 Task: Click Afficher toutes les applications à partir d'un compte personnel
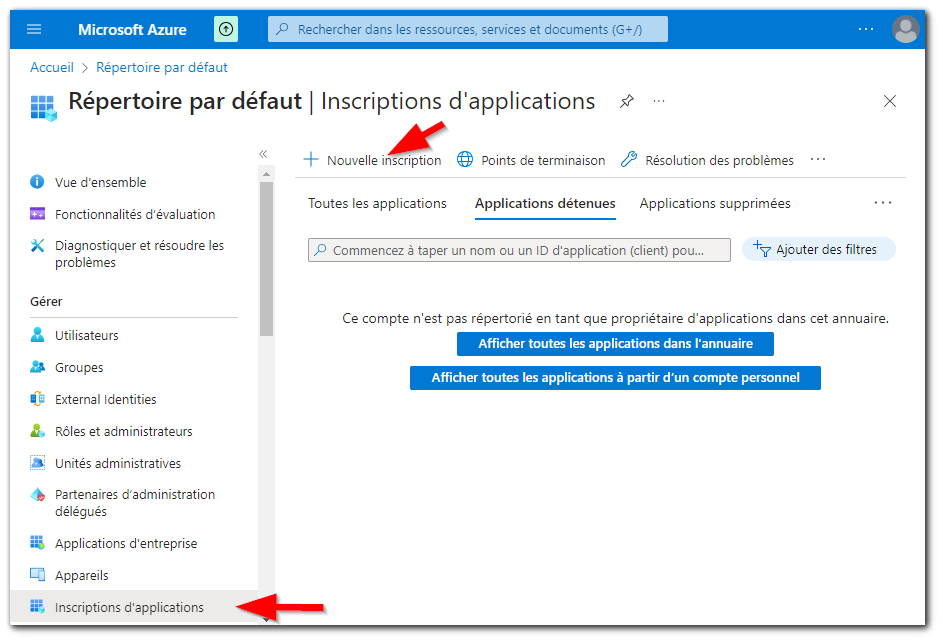[x=615, y=378]
